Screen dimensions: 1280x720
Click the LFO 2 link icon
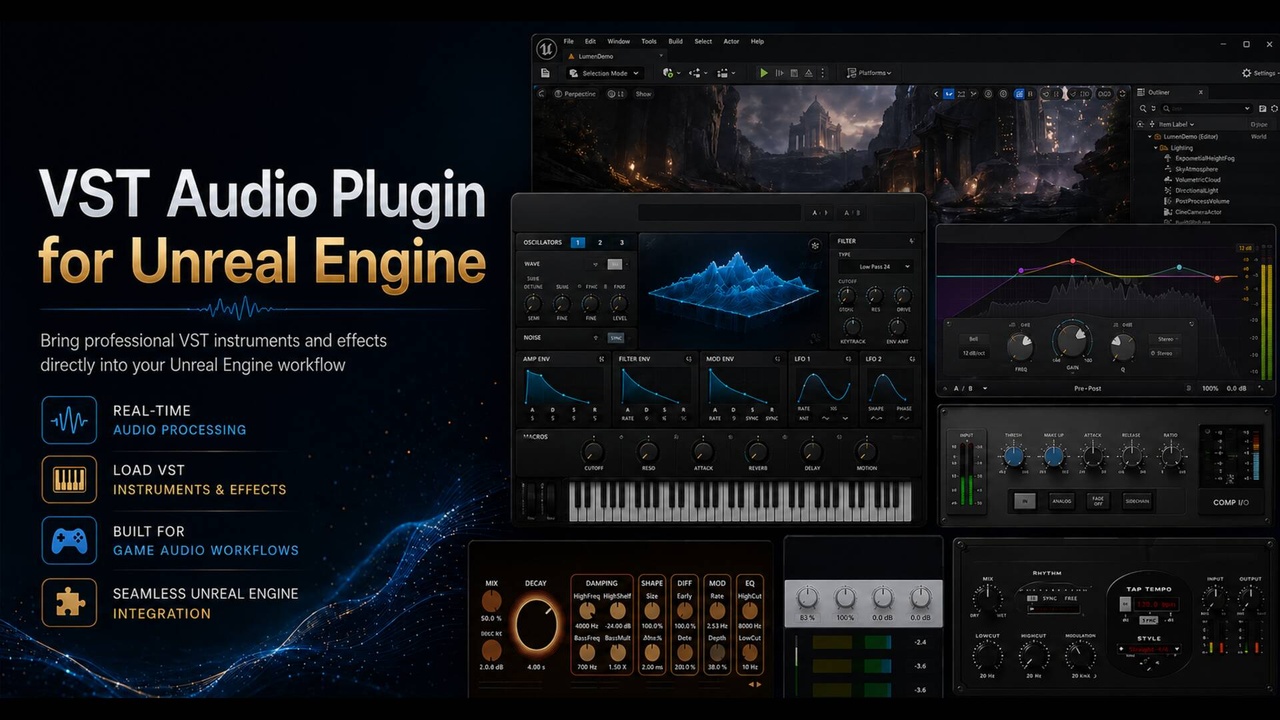click(x=912, y=358)
